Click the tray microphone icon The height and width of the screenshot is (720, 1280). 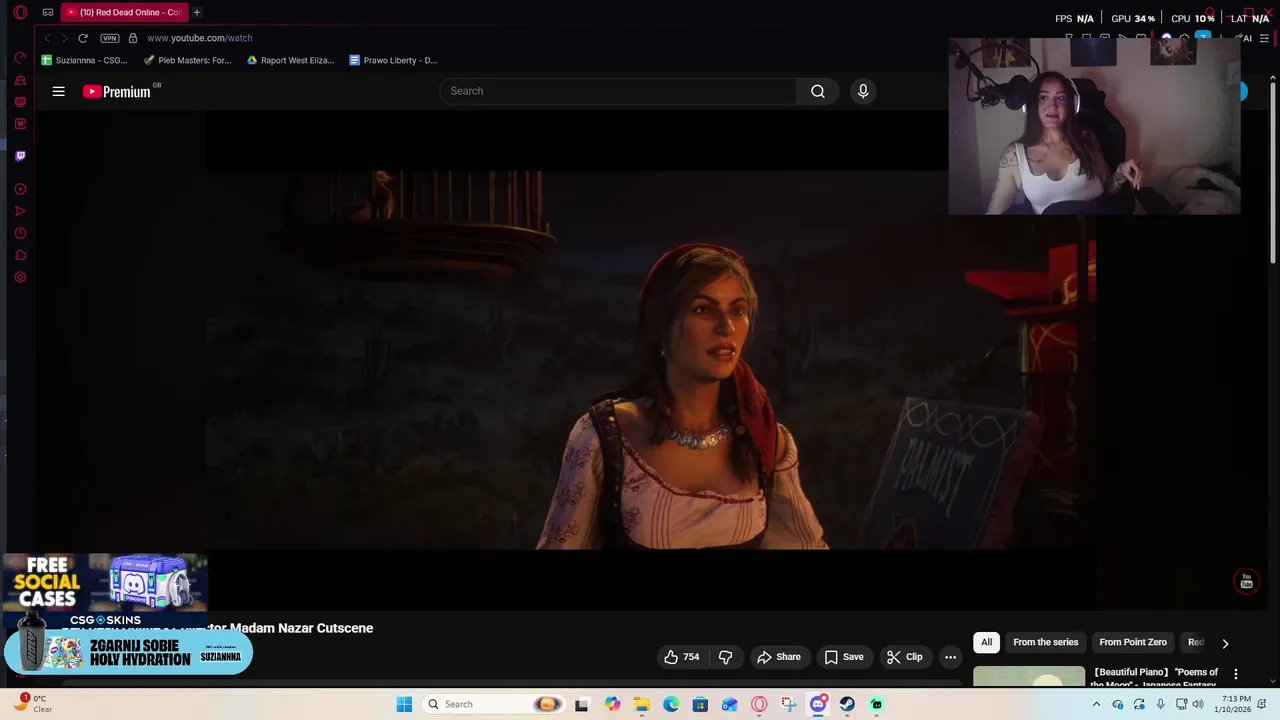pos(1160,704)
